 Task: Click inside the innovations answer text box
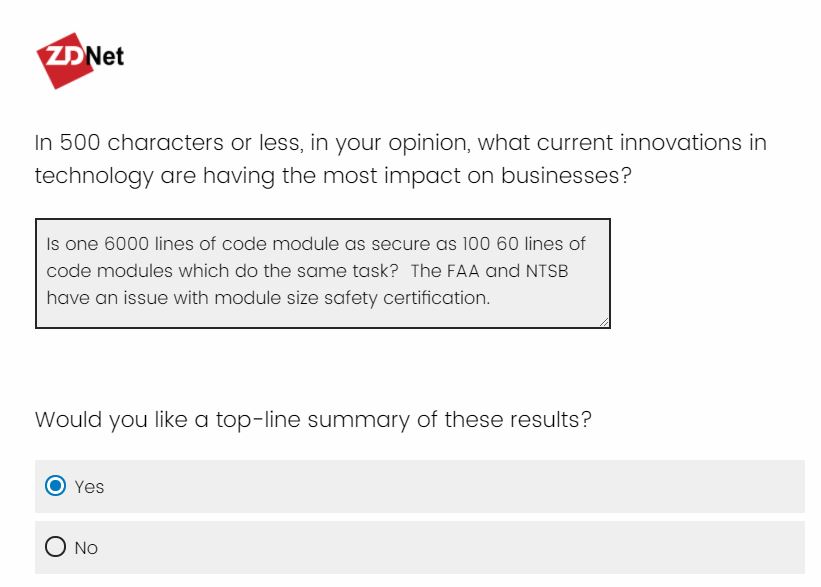click(323, 273)
